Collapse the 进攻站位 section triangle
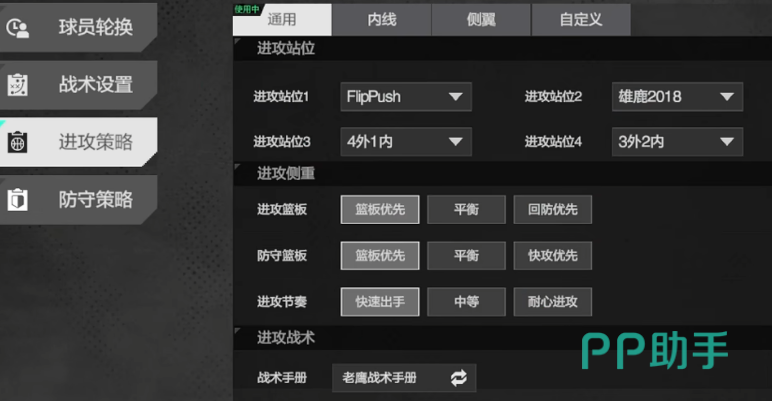Screen dimensions: 772x401 click(x=237, y=41)
